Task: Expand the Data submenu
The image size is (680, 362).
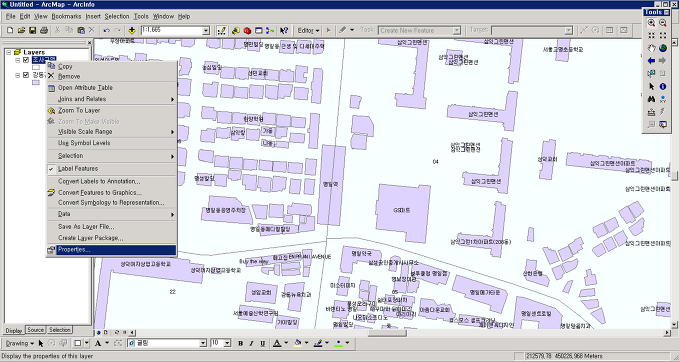Action: (x=111, y=214)
